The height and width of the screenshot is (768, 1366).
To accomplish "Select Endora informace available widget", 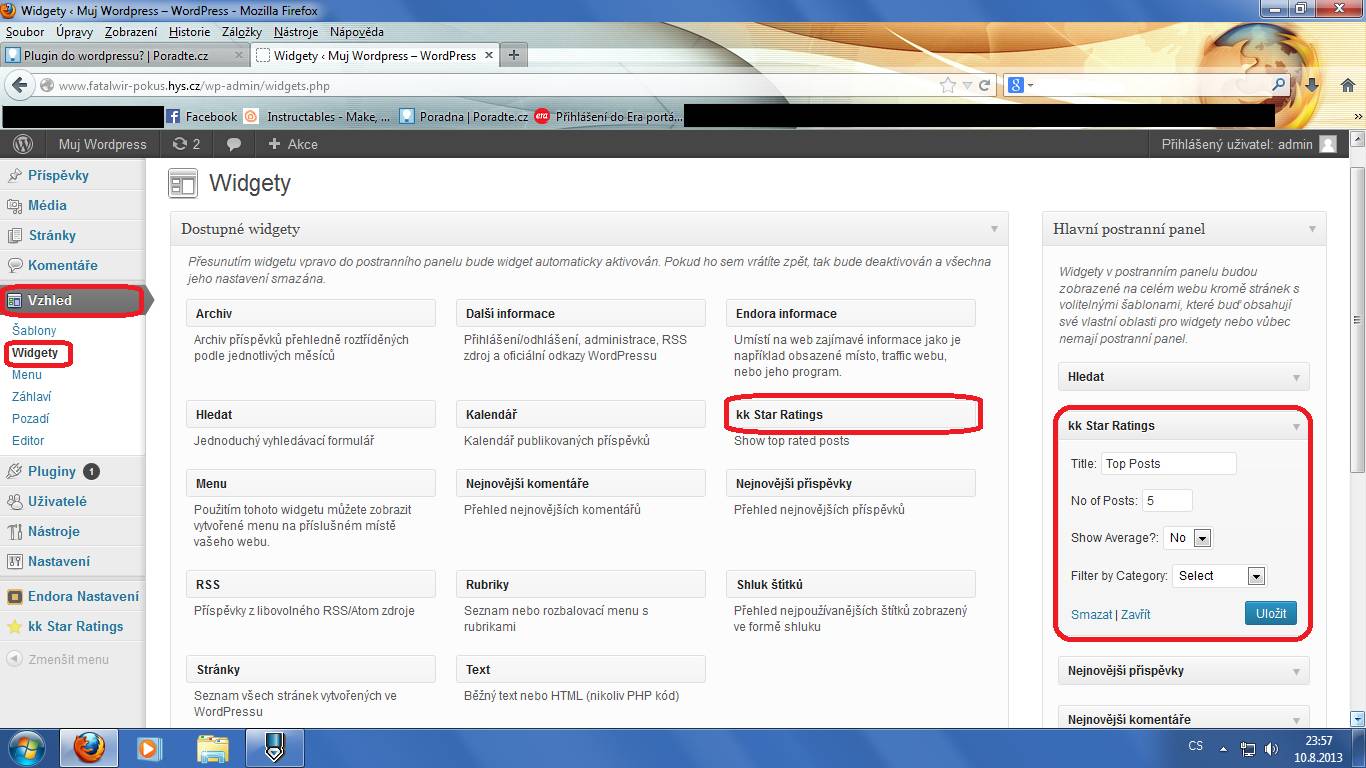I will click(851, 313).
